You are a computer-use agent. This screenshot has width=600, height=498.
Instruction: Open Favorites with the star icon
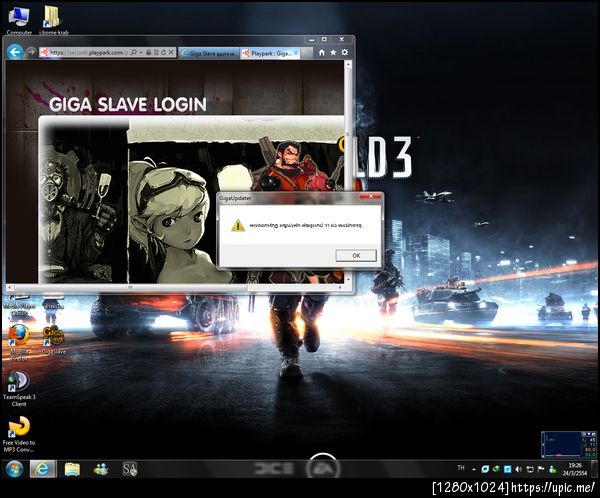click(333, 52)
